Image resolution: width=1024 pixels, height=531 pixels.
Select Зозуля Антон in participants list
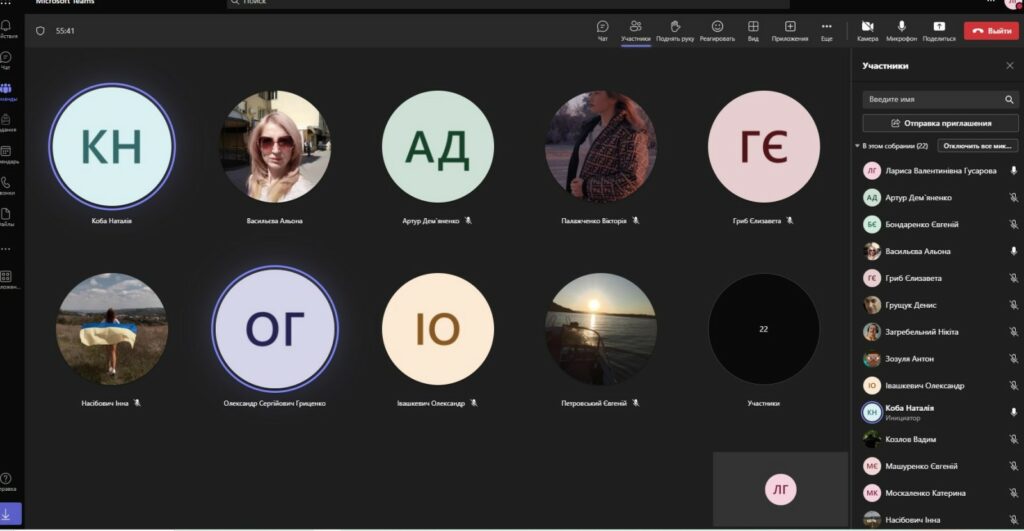click(939, 359)
